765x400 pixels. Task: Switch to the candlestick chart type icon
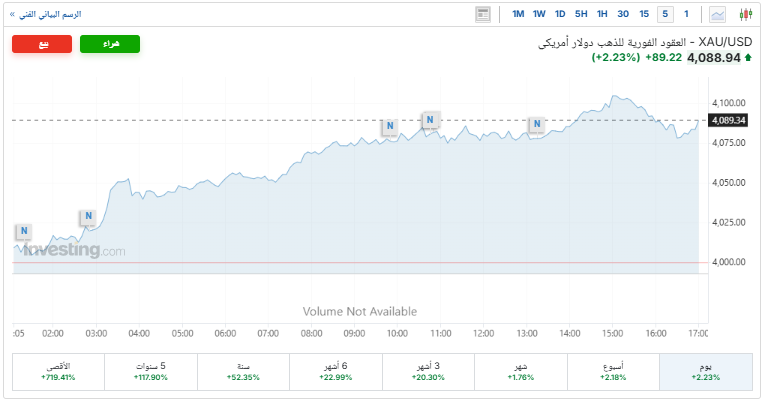pos(745,14)
